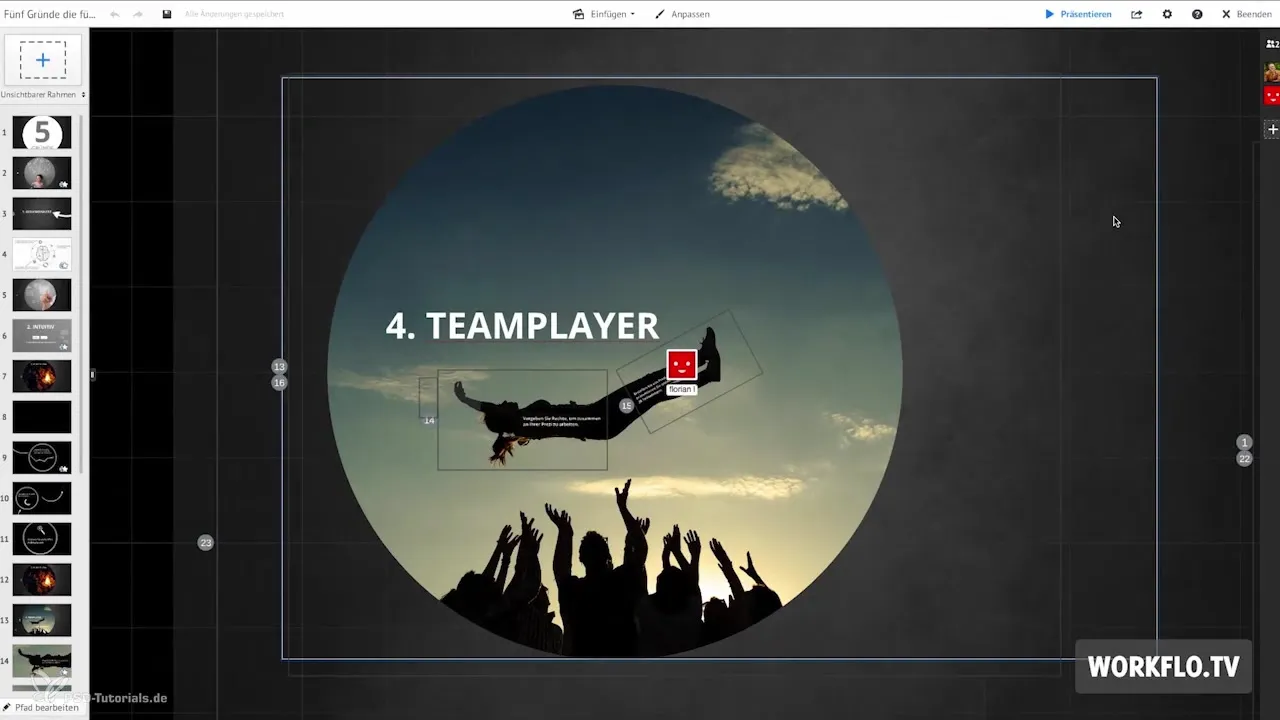1280x720 pixels.
Task: Select path slide thumbnail 14
Action: pos(42,661)
